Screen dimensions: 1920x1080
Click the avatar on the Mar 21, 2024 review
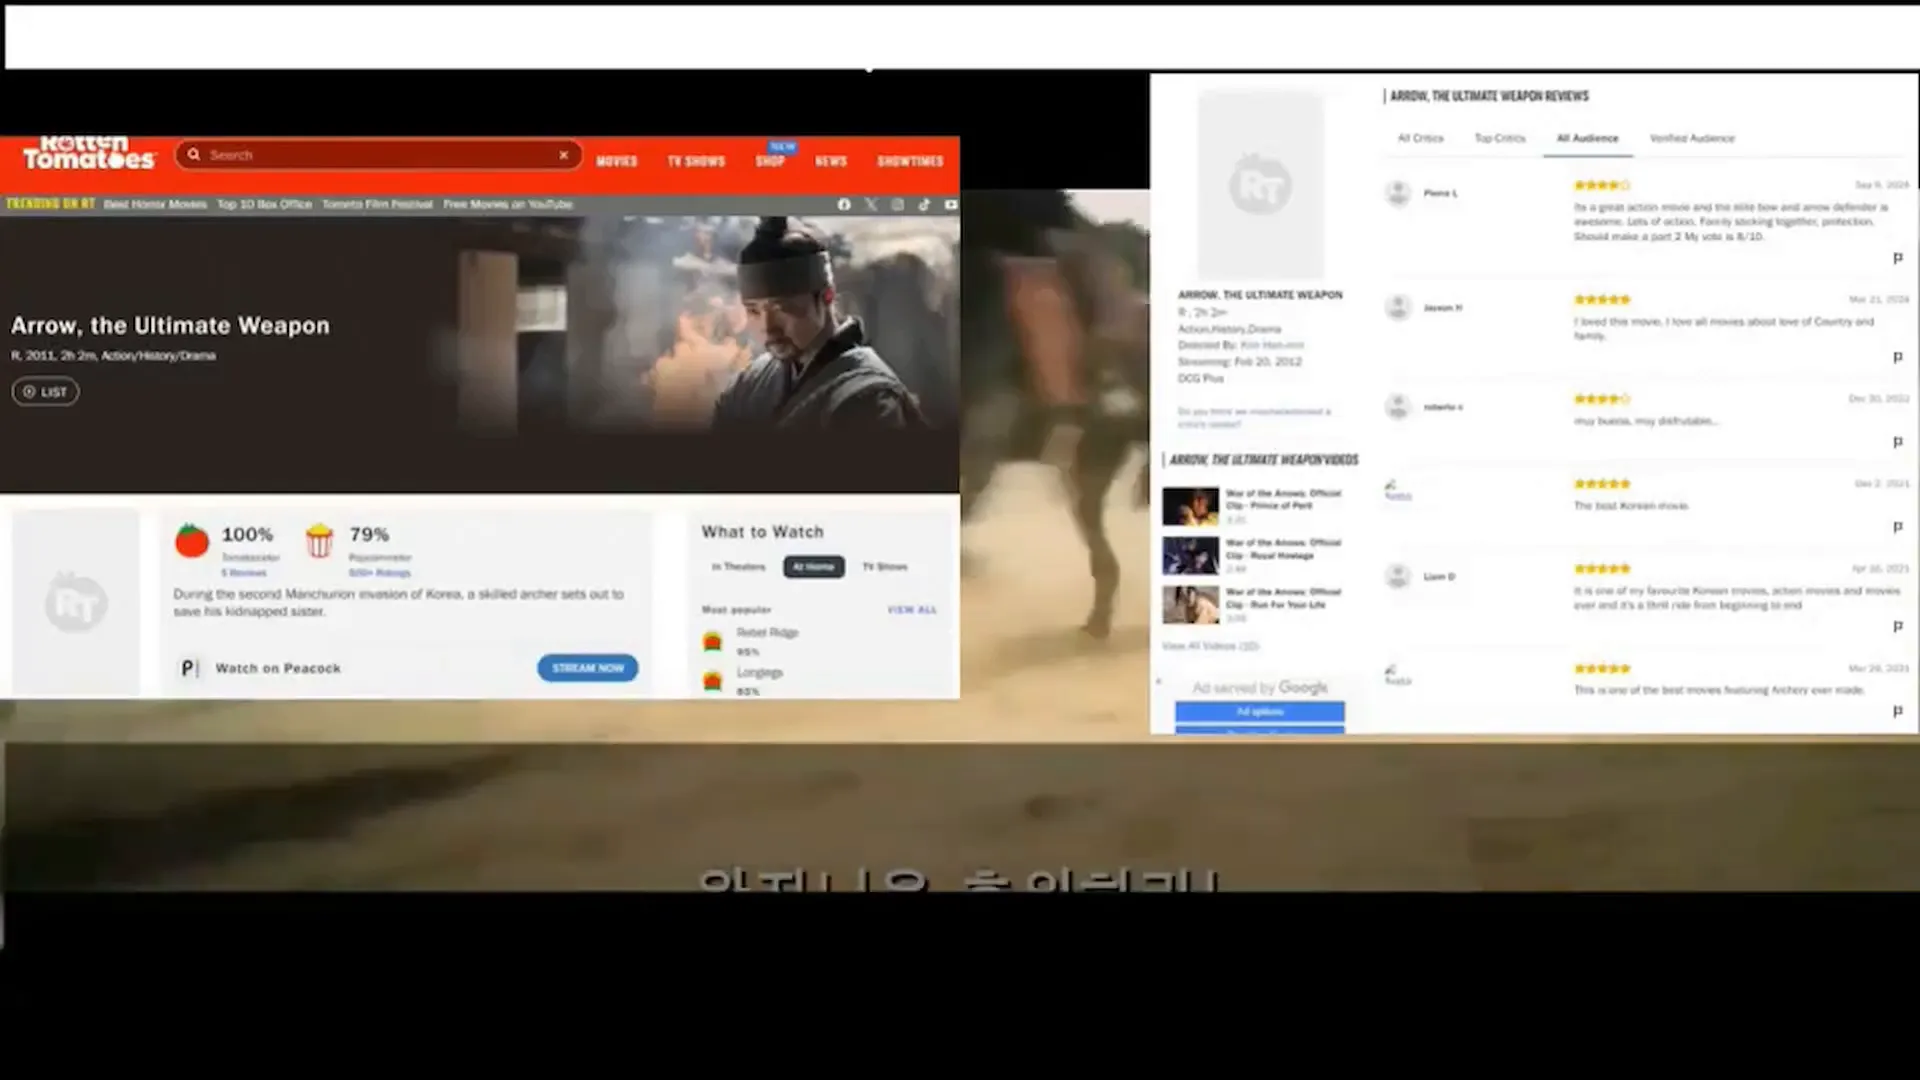pos(1398,307)
